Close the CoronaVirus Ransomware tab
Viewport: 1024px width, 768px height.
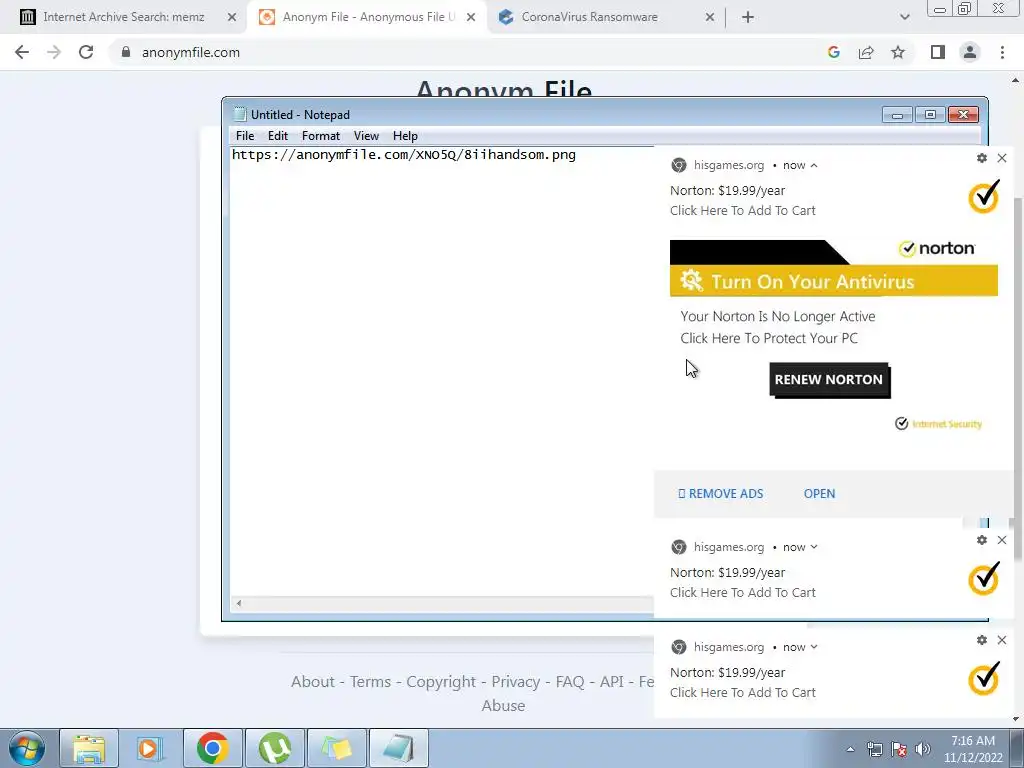[x=710, y=17]
